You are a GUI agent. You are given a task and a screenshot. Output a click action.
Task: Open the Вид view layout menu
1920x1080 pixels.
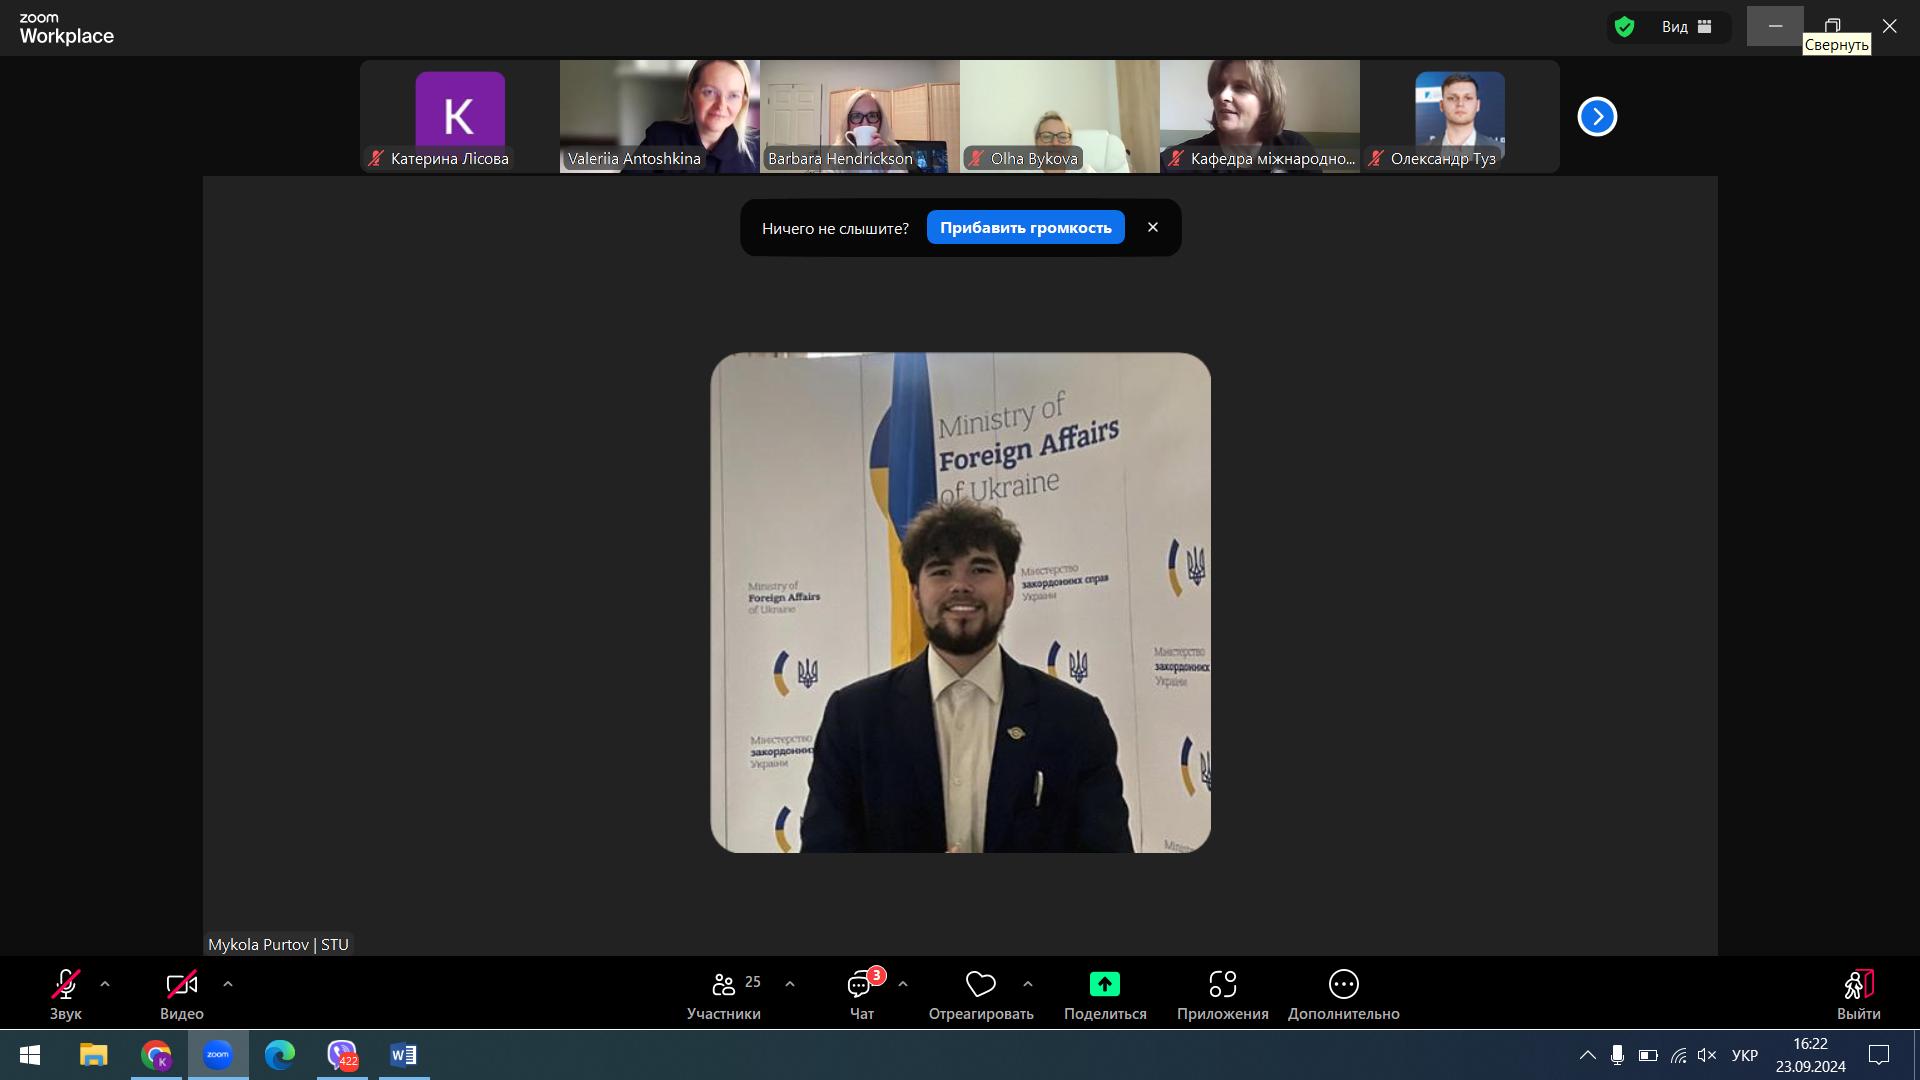pyautogui.click(x=1688, y=27)
